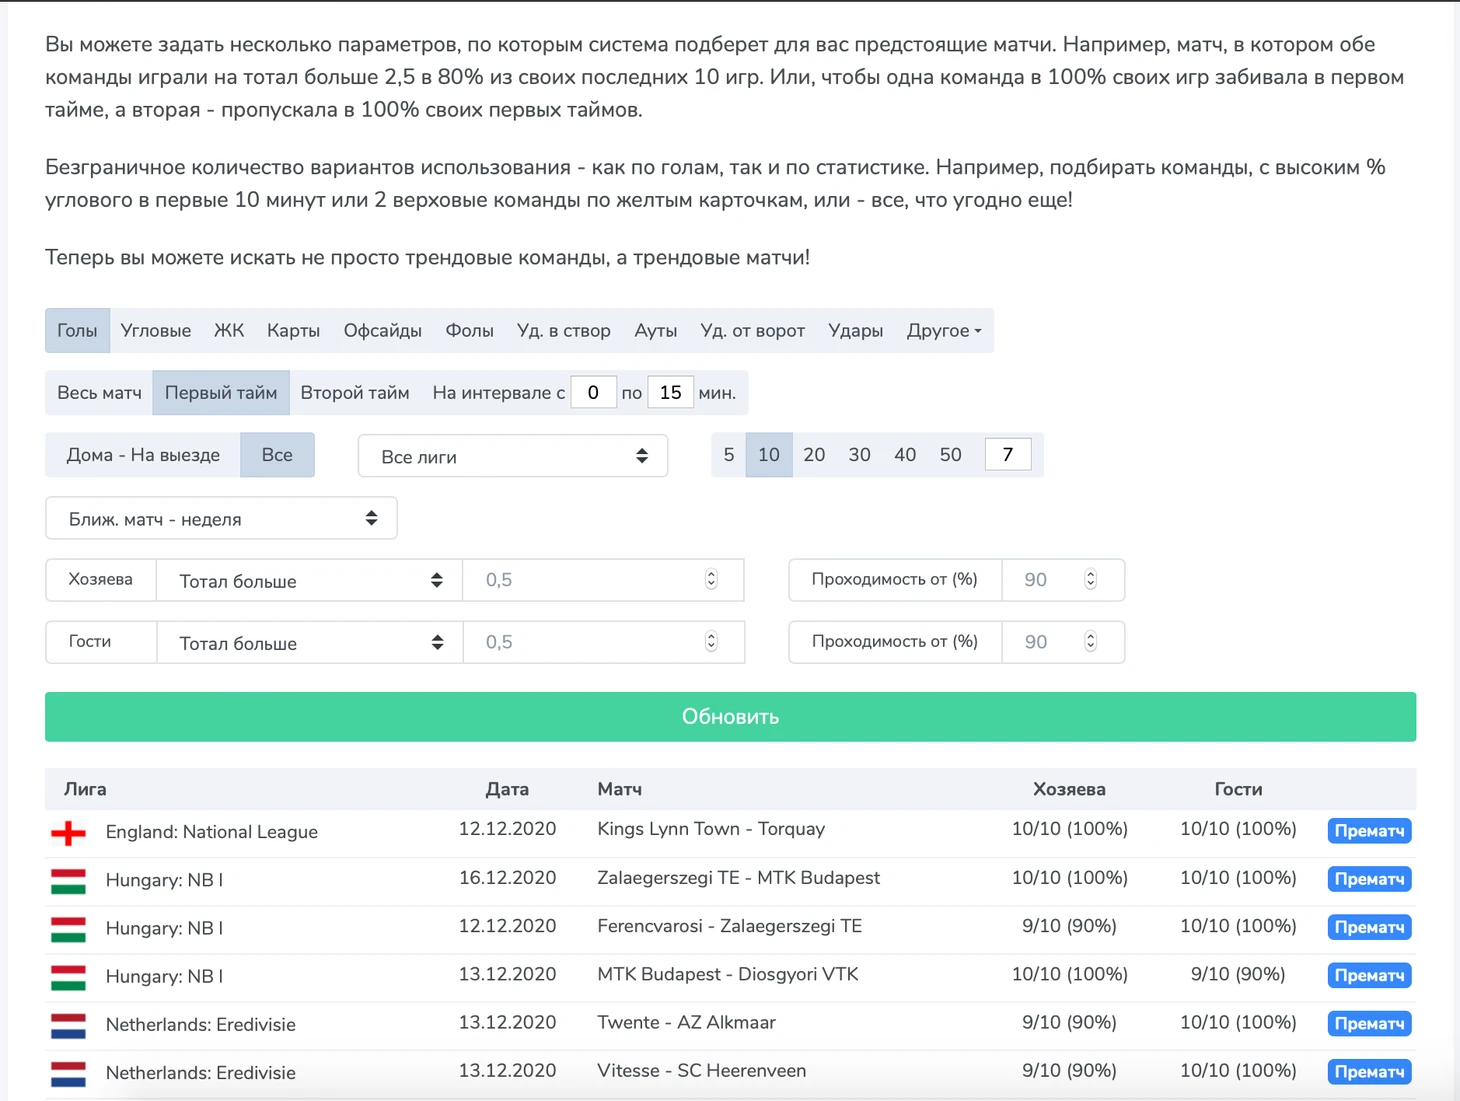1460x1101 pixels.
Task: Click the Hungary flag beside Zalaegerszegi TE - MTK Budapest
Action: (x=68, y=880)
